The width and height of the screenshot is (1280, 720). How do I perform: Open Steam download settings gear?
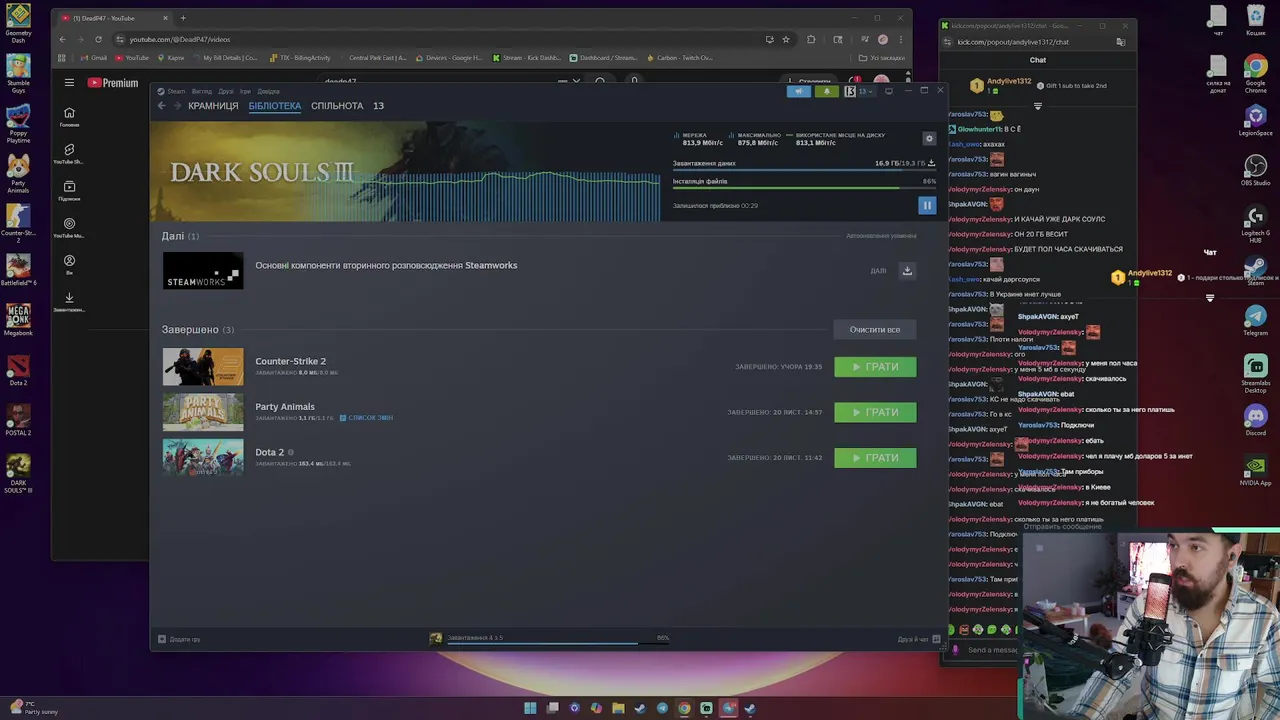[929, 139]
